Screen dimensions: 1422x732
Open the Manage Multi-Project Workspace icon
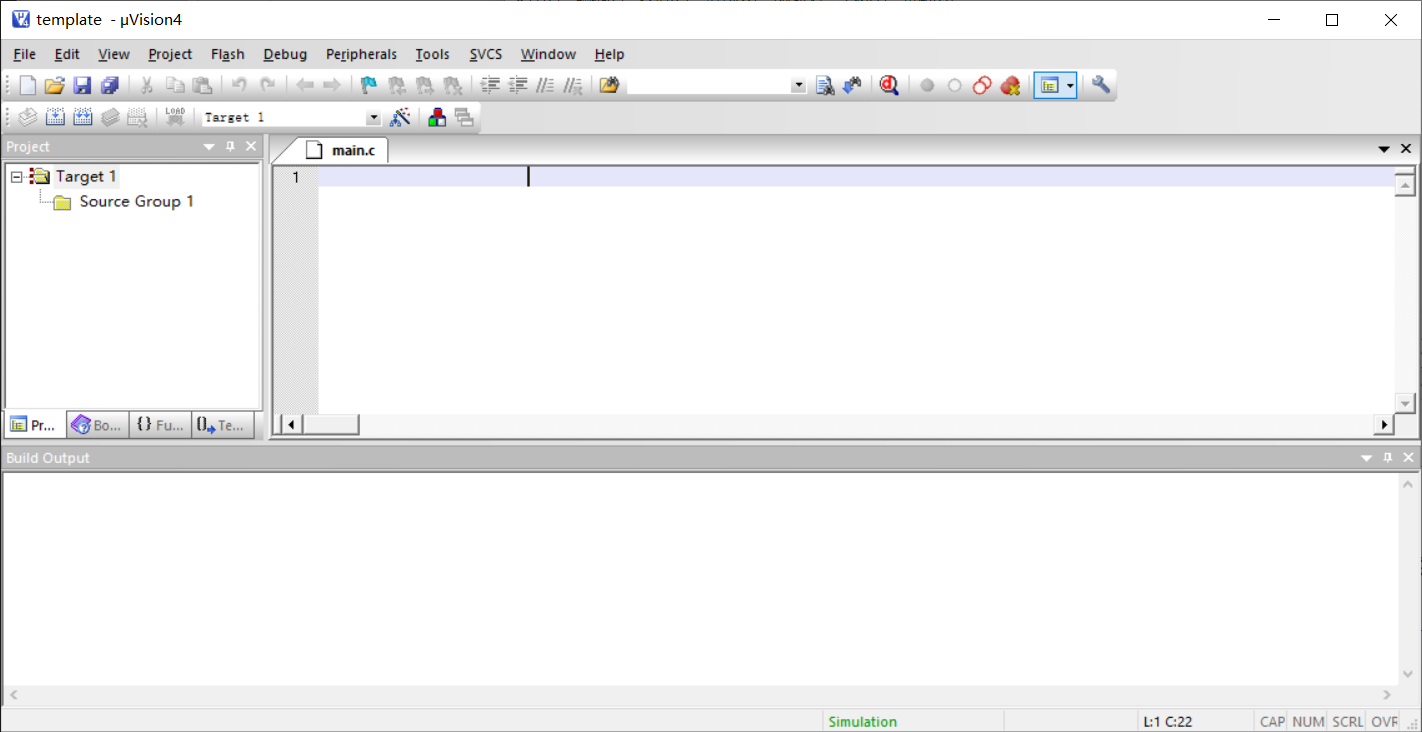coord(464,117)
